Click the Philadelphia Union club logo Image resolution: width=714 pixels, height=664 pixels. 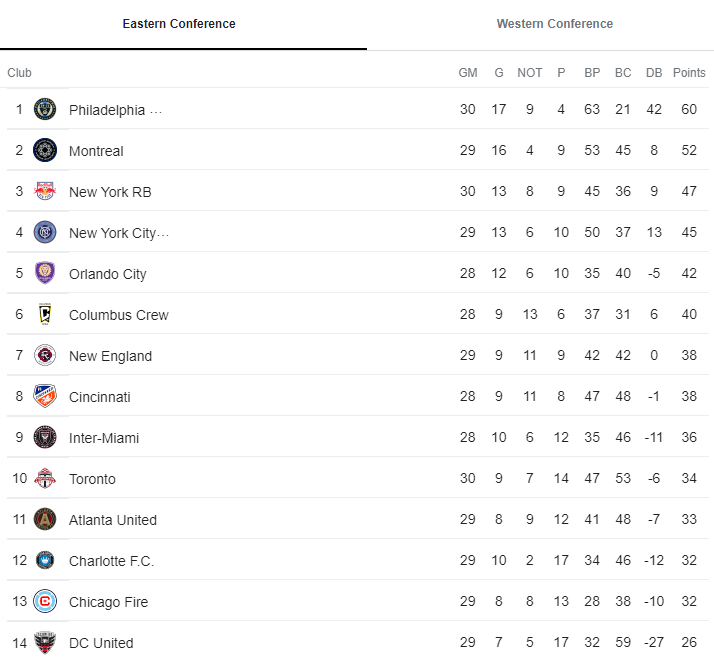[45, 109]
